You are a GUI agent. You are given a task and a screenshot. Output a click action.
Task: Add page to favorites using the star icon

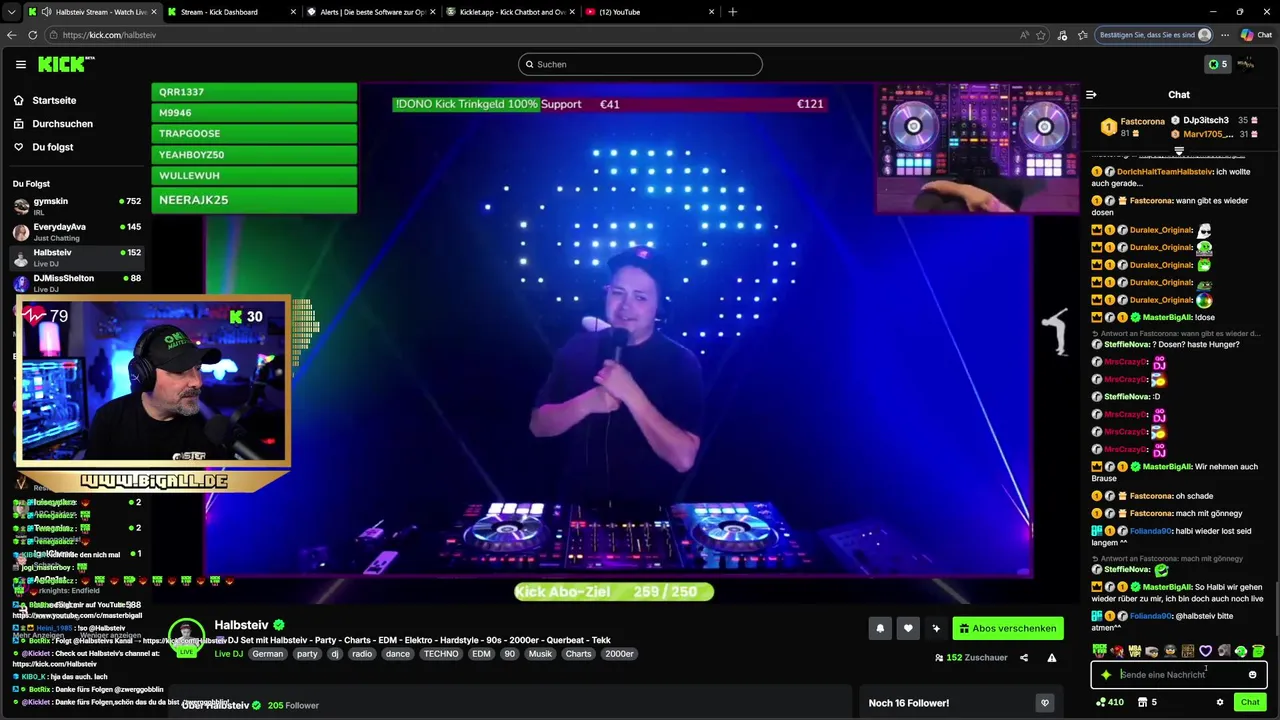click(x=1041, y=35)
